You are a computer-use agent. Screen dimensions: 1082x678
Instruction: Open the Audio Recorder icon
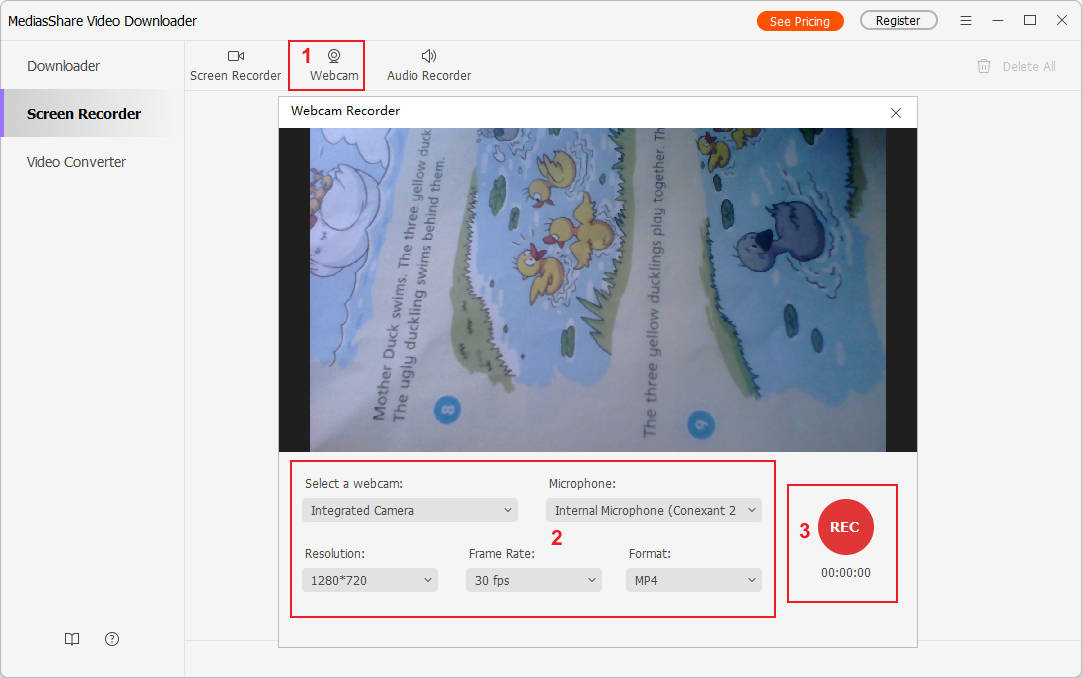point(429,57)
